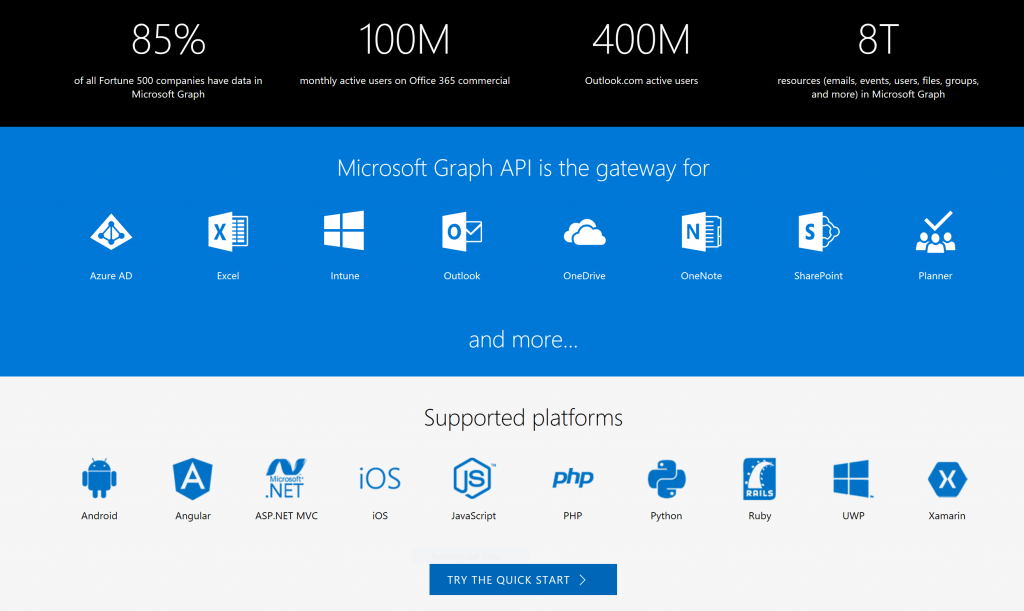Viewport: 1024px width, 611px height.
Task: Click the Try The Quick Start button
Action: (523, 579)
